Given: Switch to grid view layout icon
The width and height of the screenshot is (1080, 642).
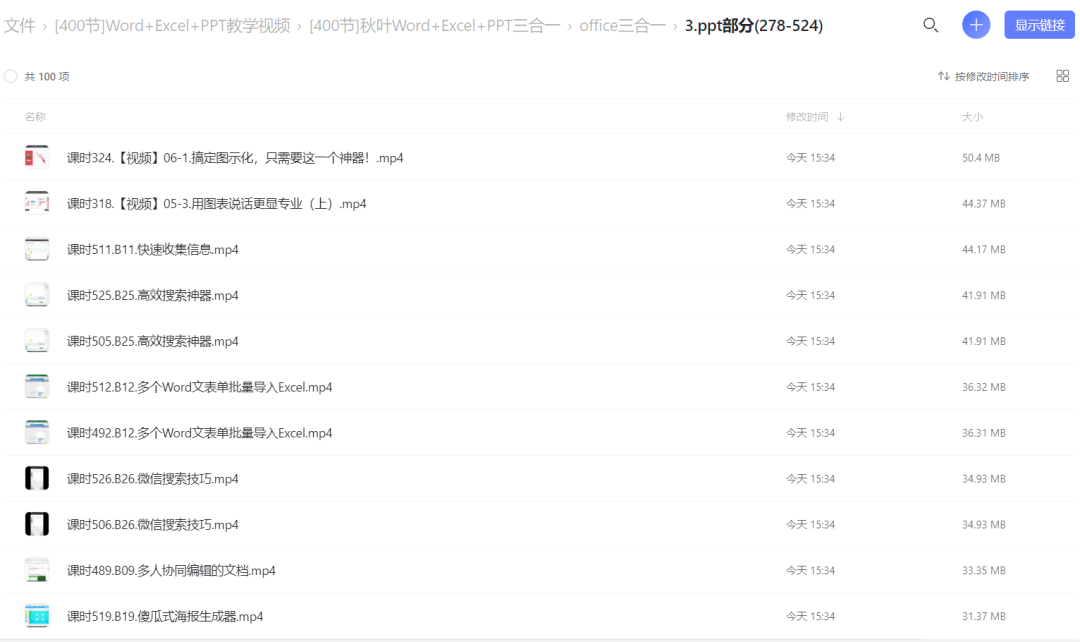Looking at the screenshot, I should point(1063,76).
